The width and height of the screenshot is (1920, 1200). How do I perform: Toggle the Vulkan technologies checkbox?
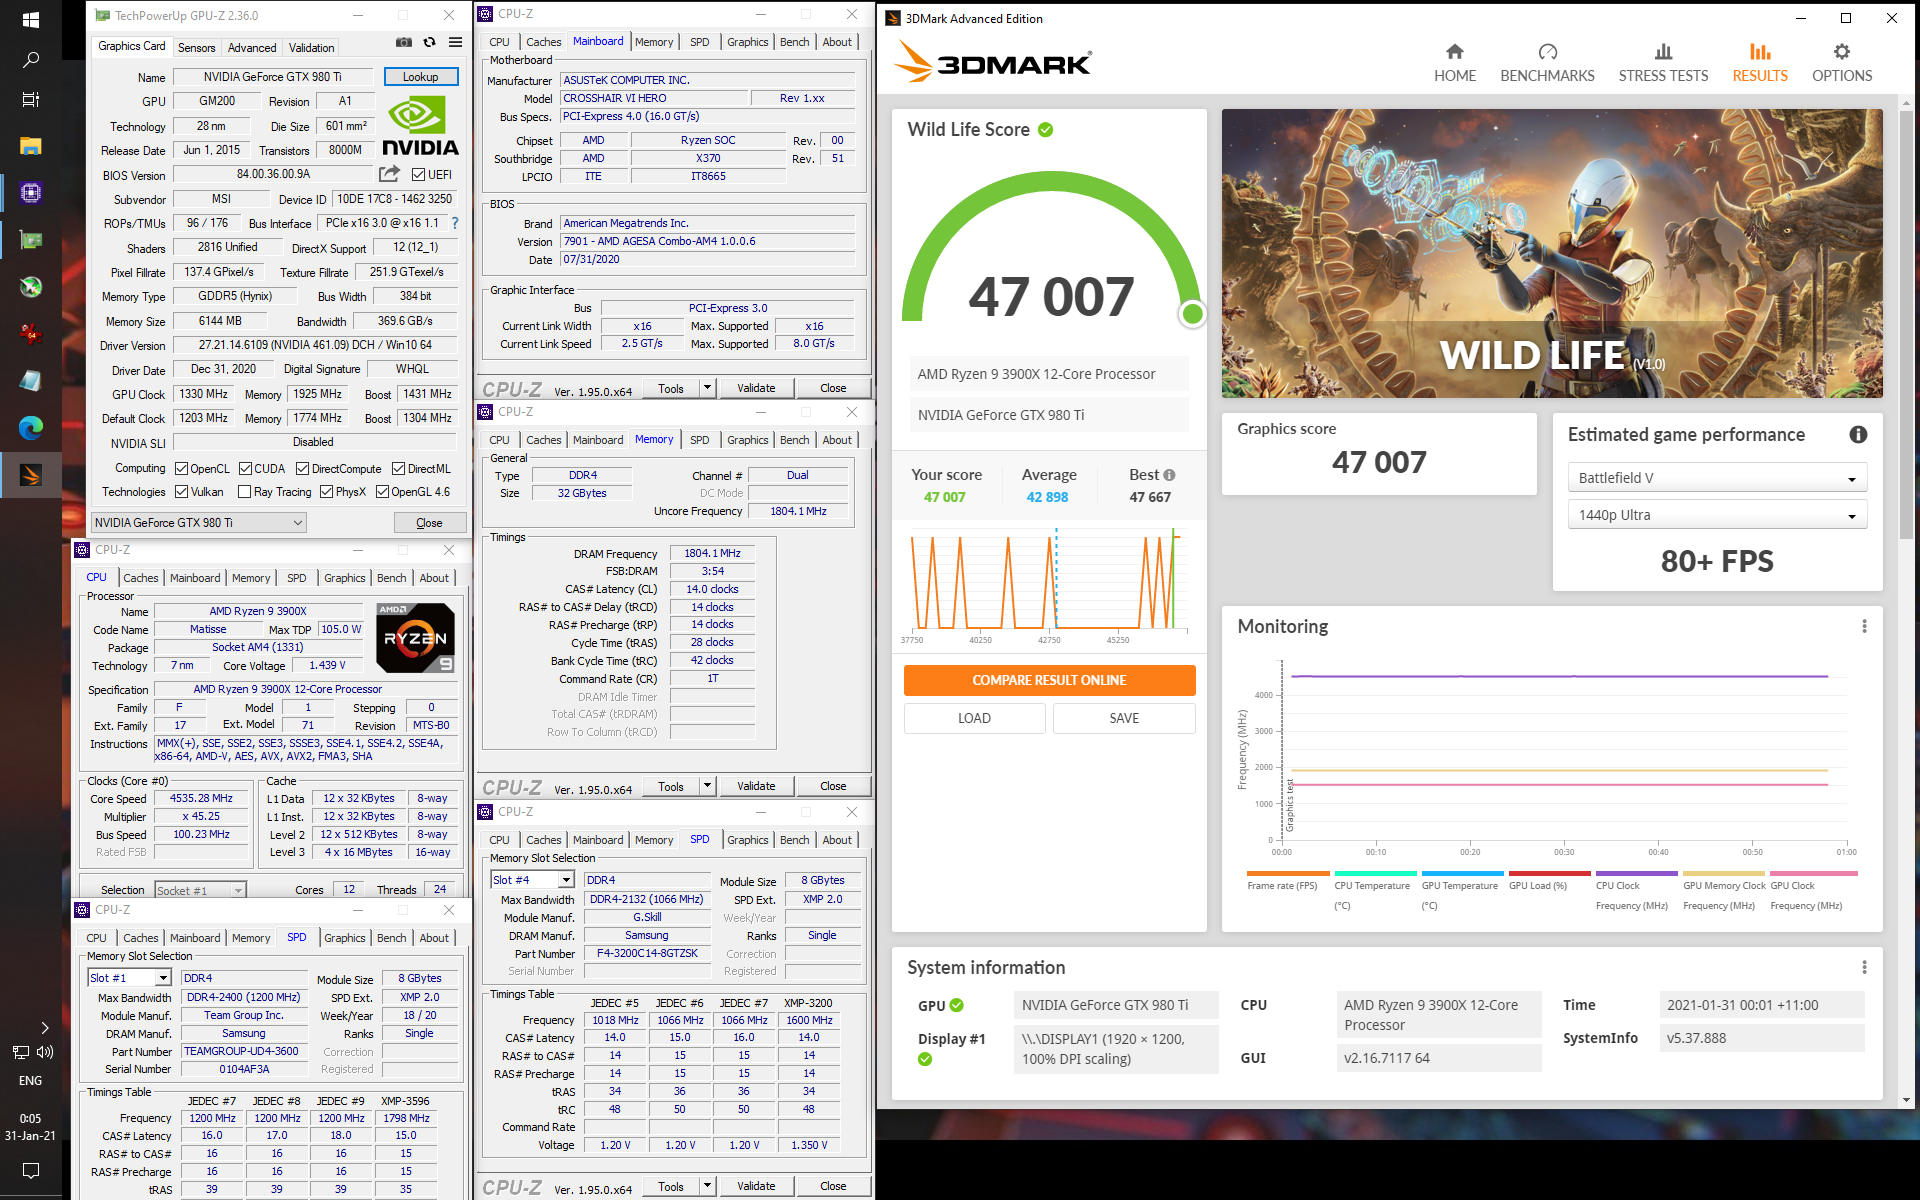click(181, 492)
